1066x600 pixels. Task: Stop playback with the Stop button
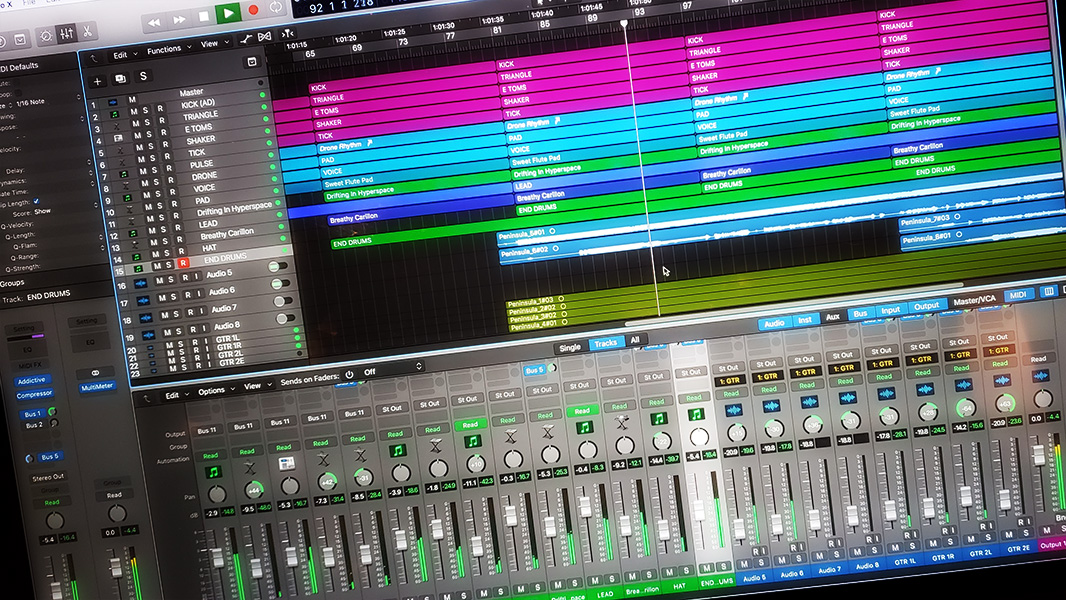[203, 16]
